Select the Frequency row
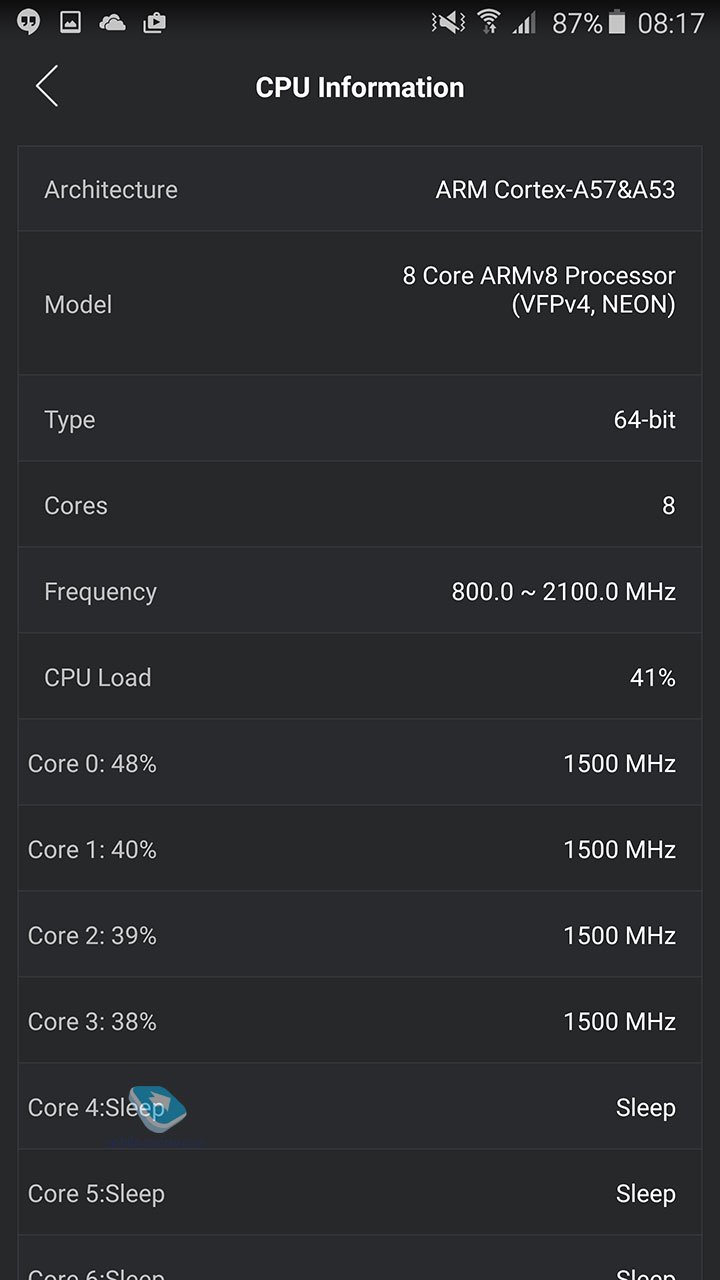The width and height of the screenshot is (720, 1280). coord(360,591)
